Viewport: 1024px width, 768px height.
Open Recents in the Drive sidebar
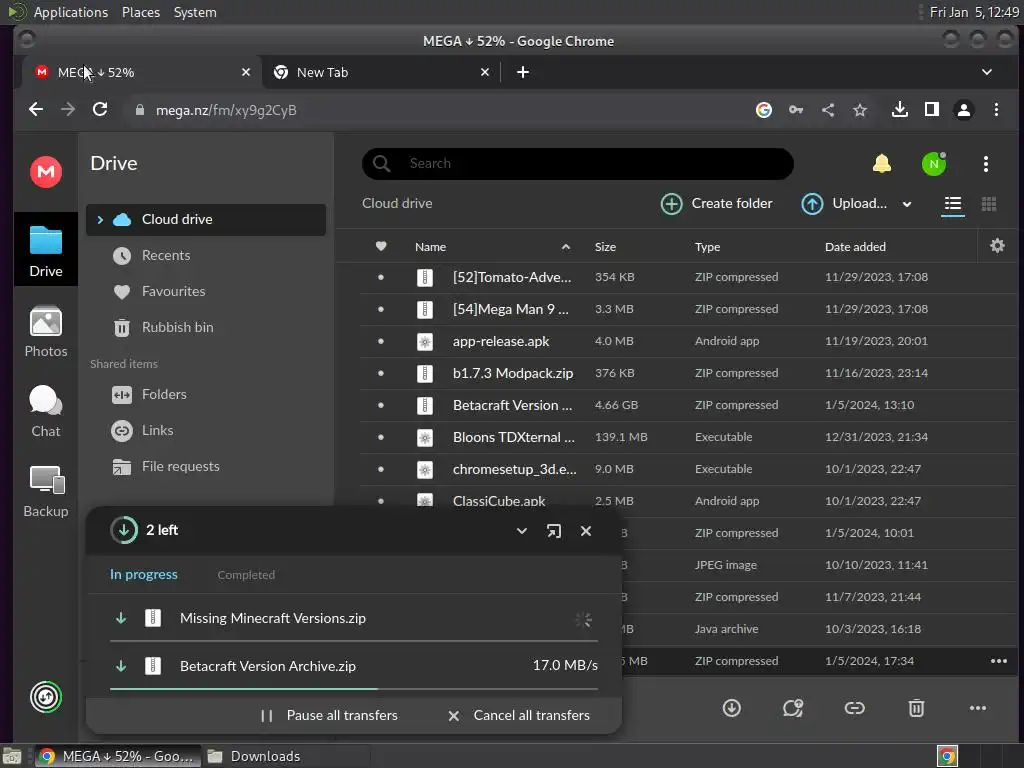(x=206, y=255)
